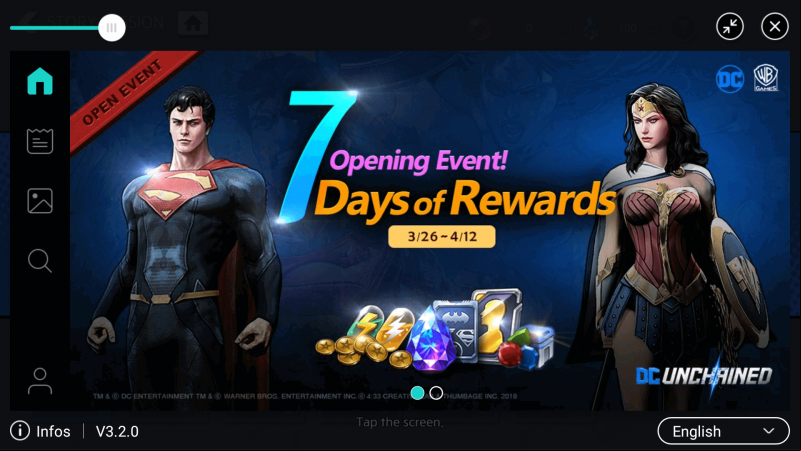Expand language list via chevron arrow

point(769,431)
